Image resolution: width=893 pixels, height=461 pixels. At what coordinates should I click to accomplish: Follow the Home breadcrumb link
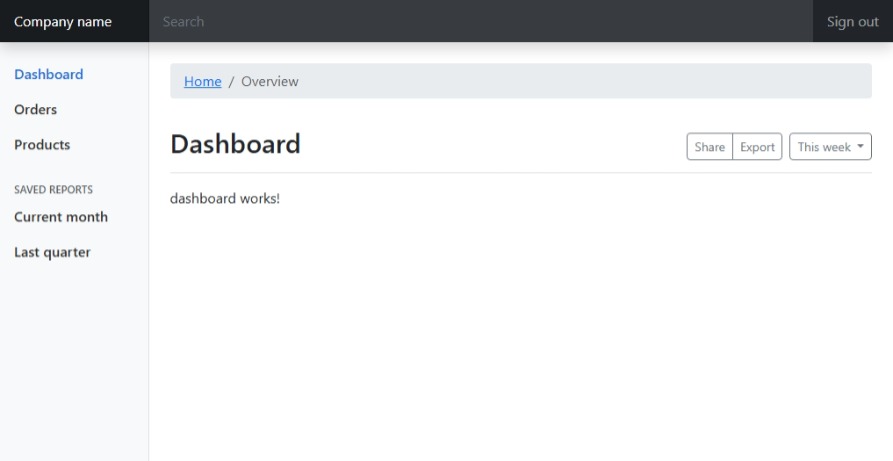point(203,82)
